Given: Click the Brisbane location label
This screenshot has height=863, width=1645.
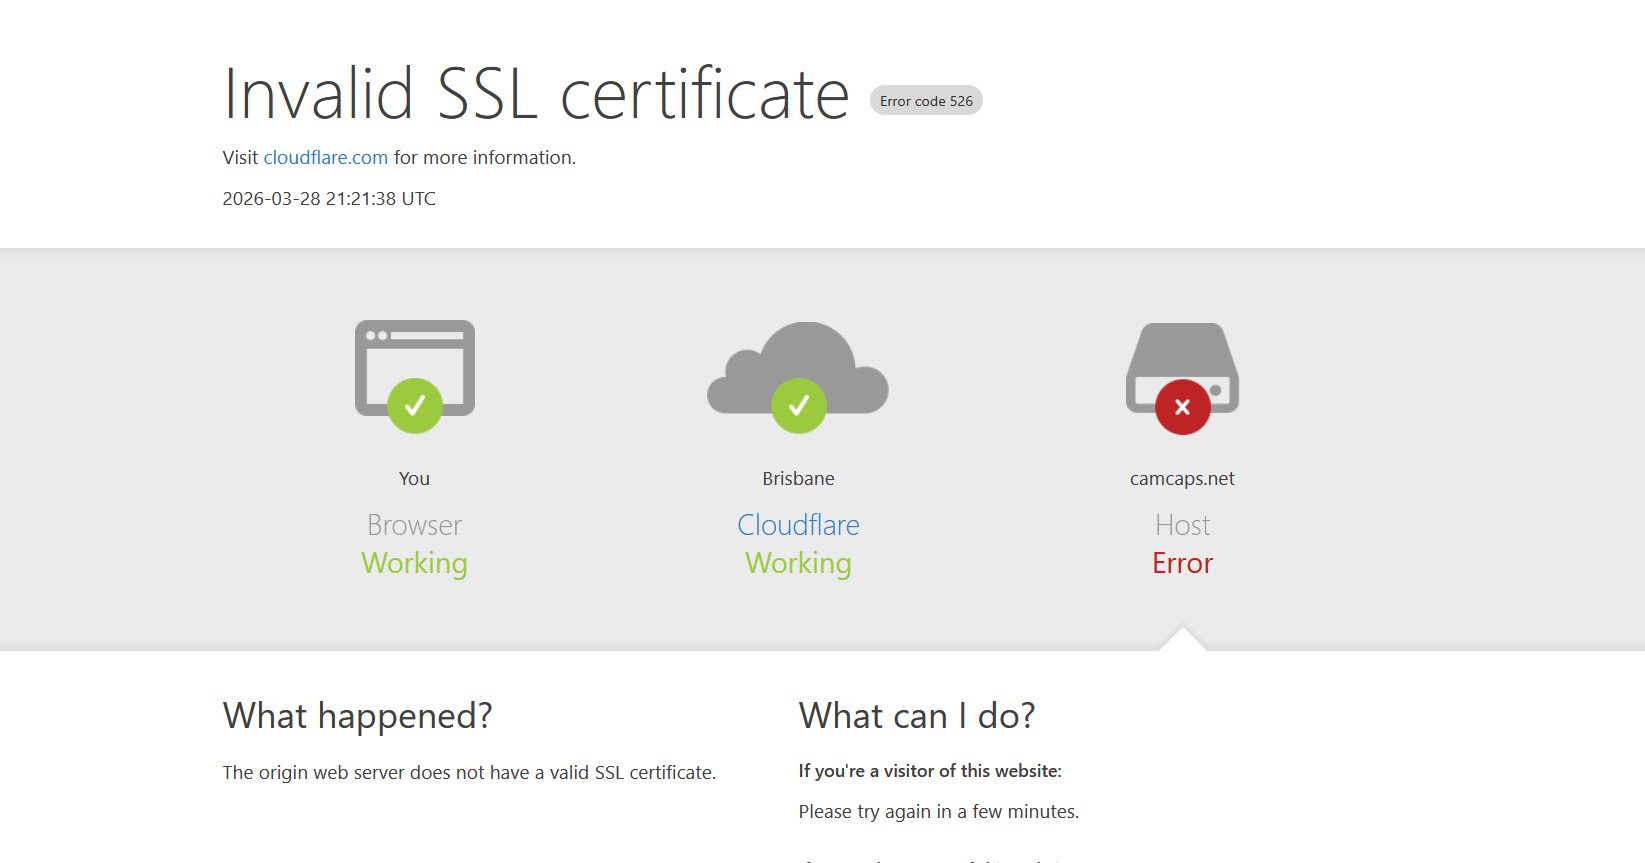Looking at the screenshot, I should pos(798,479).
